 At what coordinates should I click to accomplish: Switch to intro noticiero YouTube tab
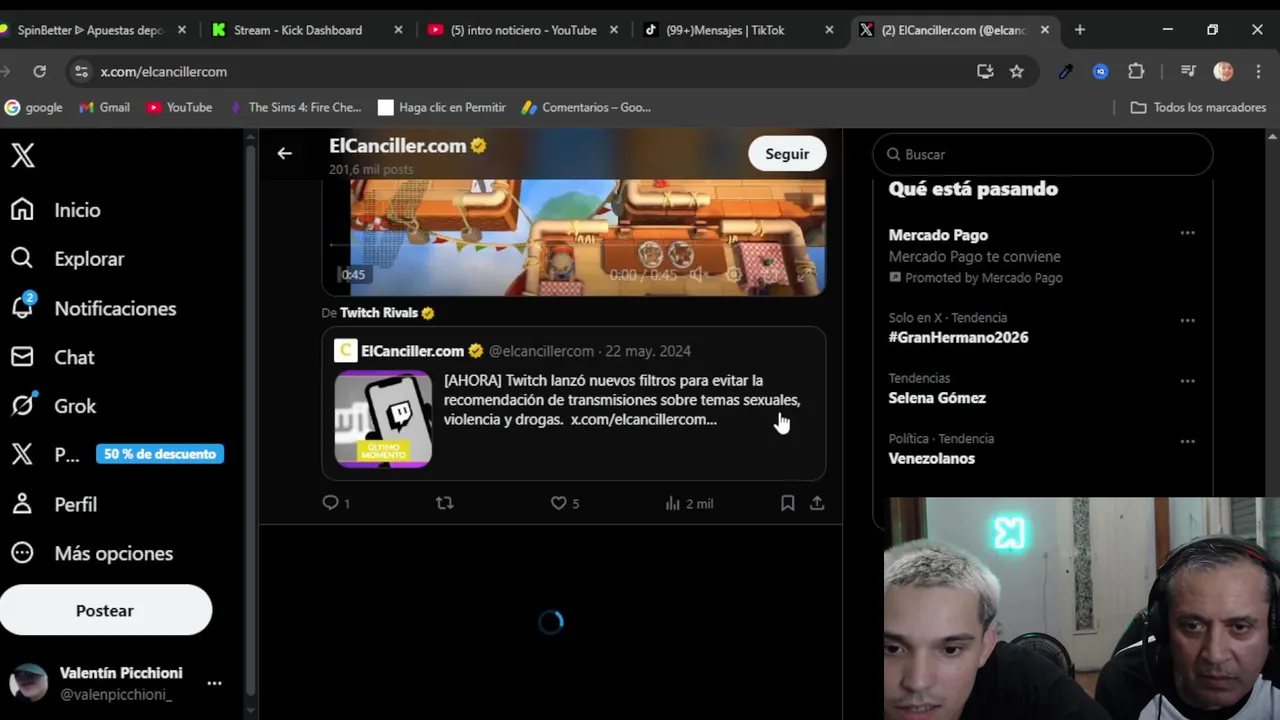[523, 30]
